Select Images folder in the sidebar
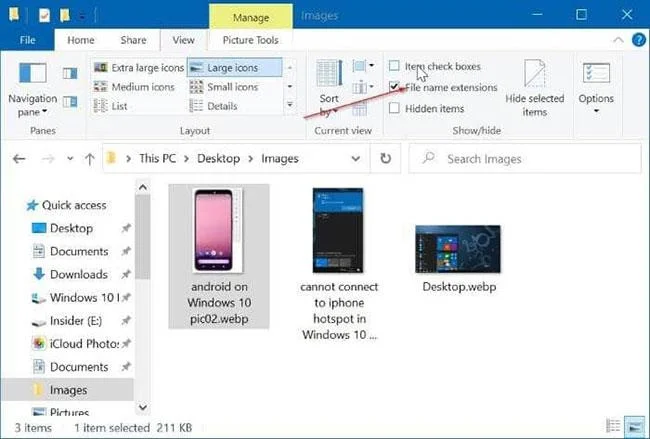 (x=68, y=390)
